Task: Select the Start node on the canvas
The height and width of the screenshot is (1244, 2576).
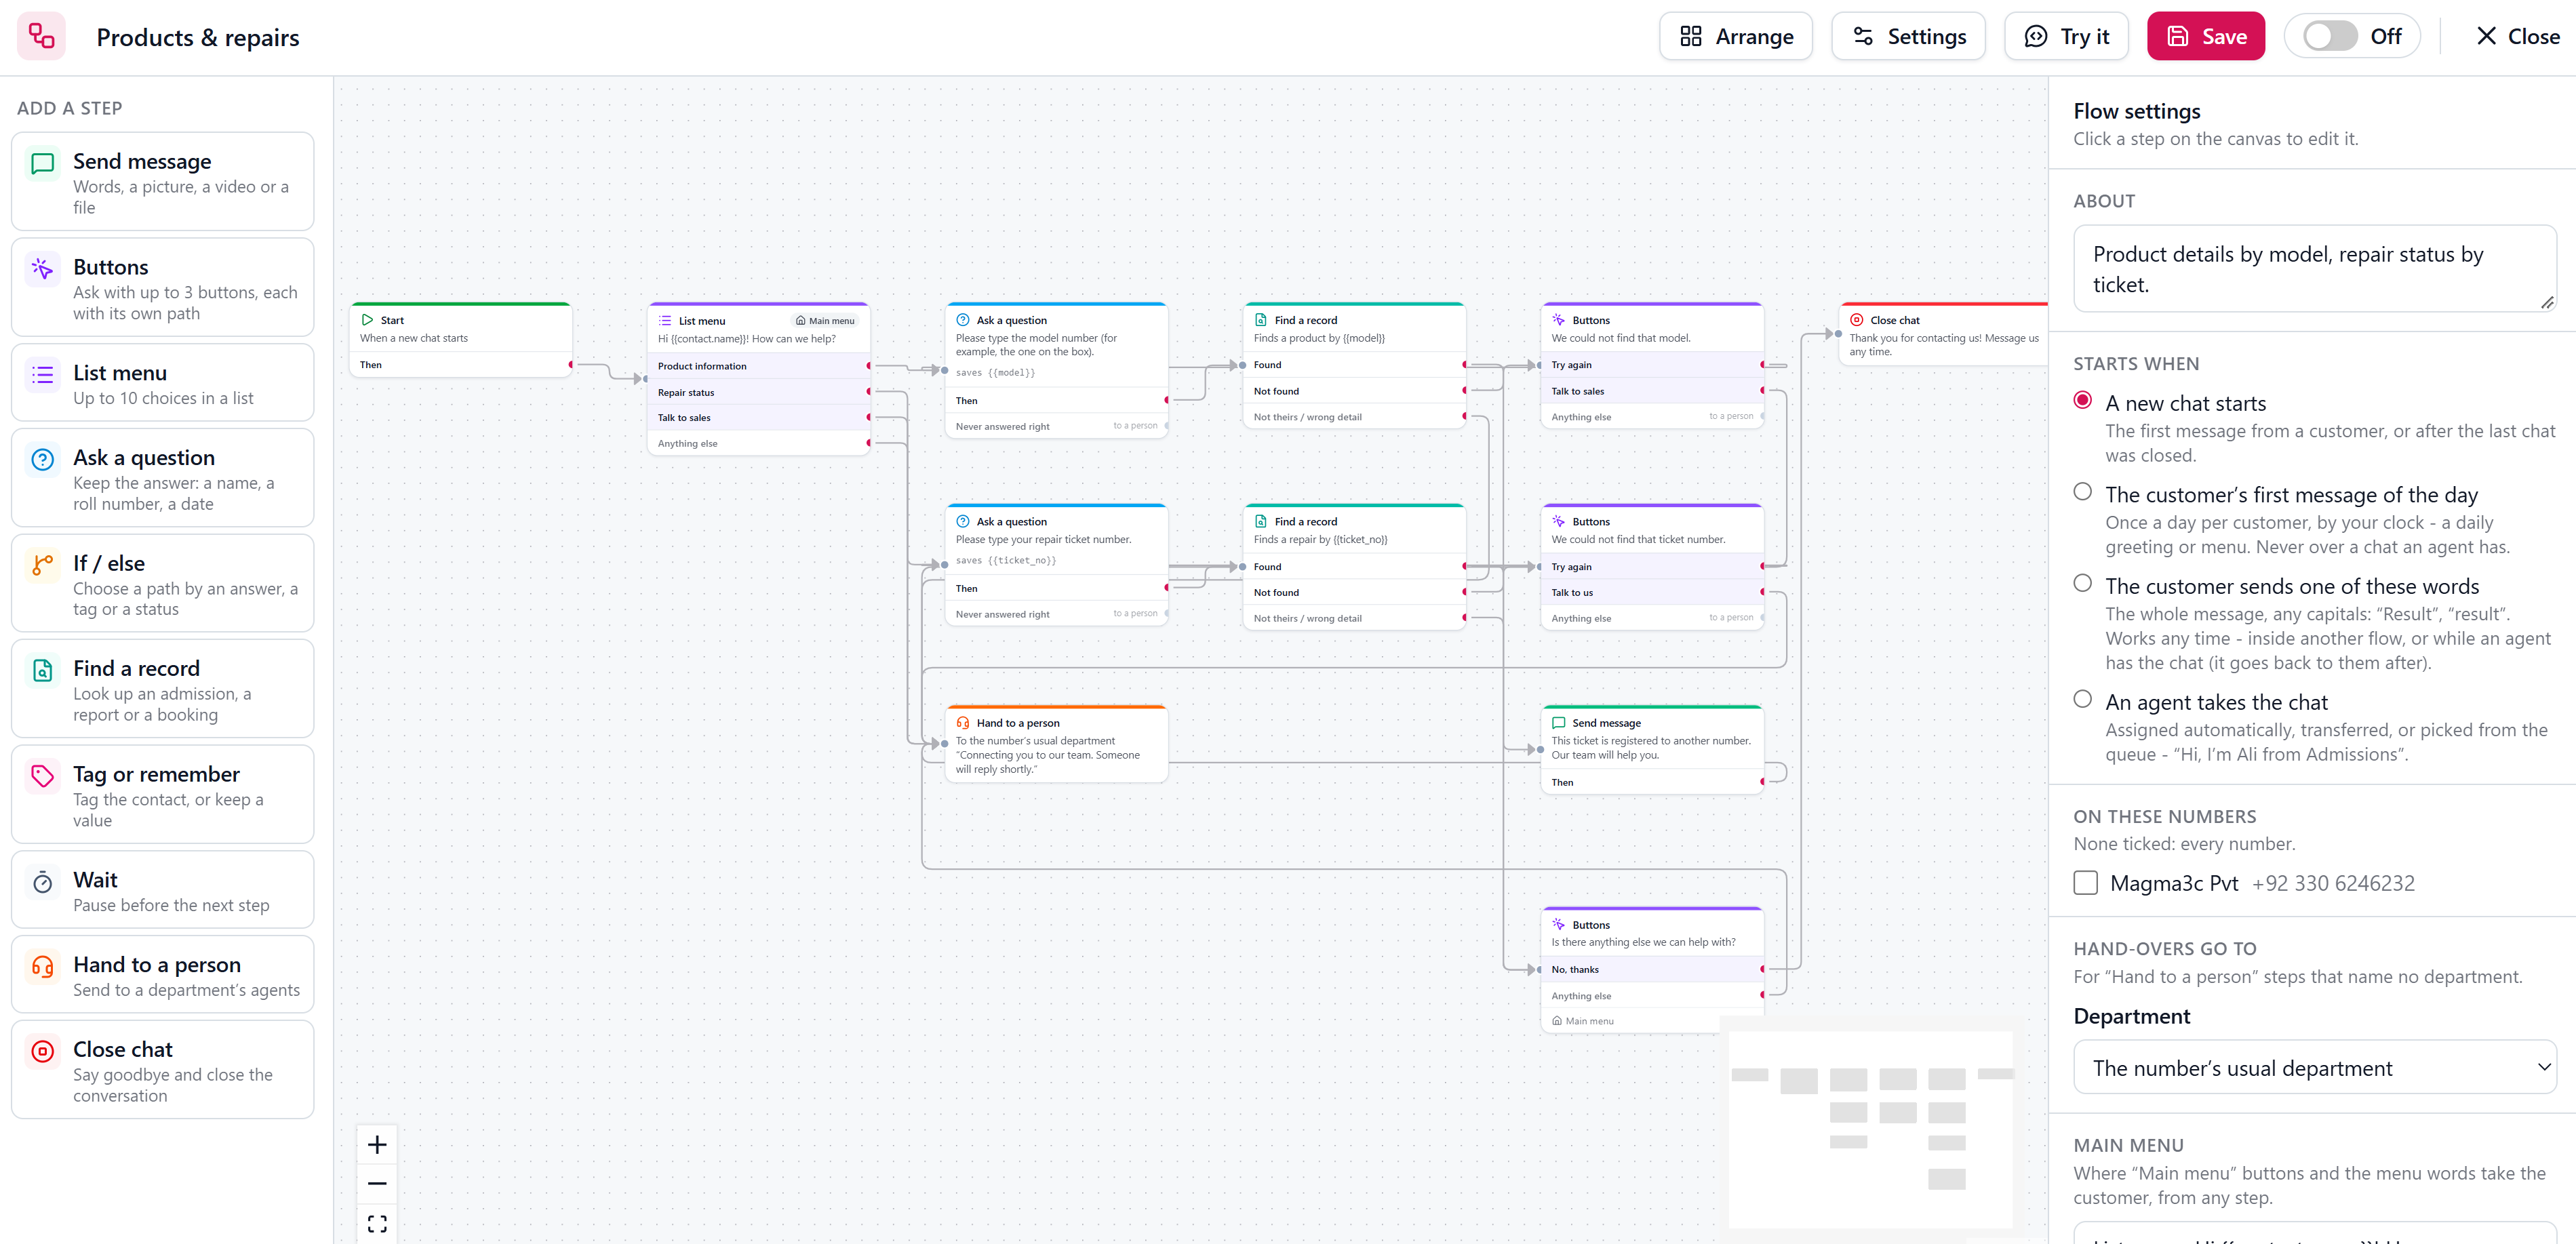Action: click(x=461, y=340)
